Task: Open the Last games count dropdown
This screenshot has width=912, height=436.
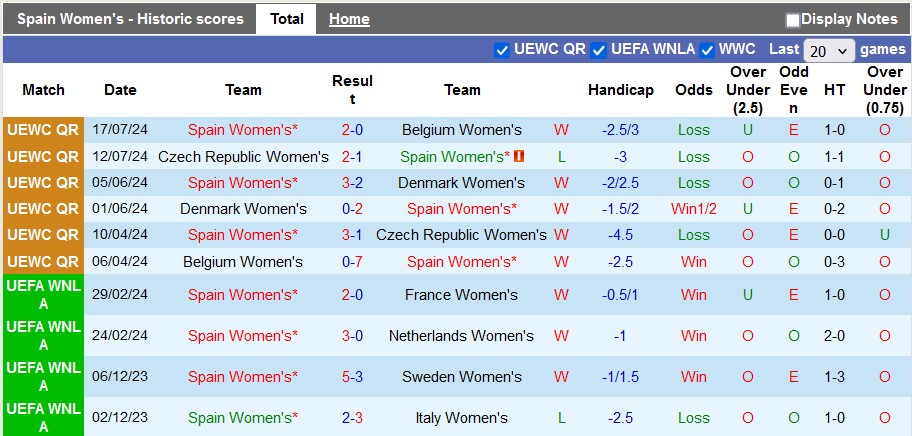Action: [829, 50]
